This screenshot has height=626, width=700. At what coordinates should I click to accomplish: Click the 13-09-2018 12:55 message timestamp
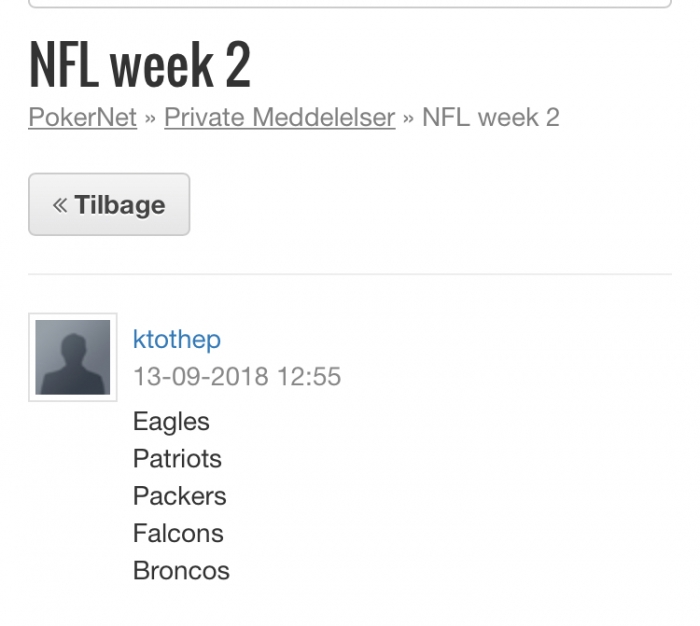coord(237,376)
